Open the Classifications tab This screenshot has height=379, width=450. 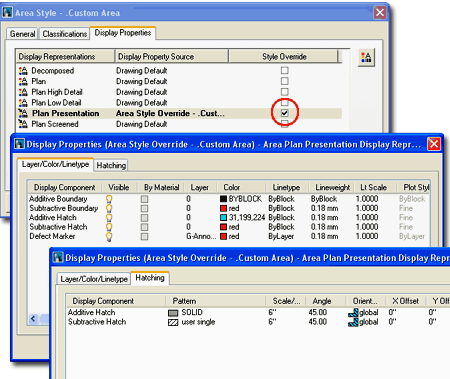65,34
